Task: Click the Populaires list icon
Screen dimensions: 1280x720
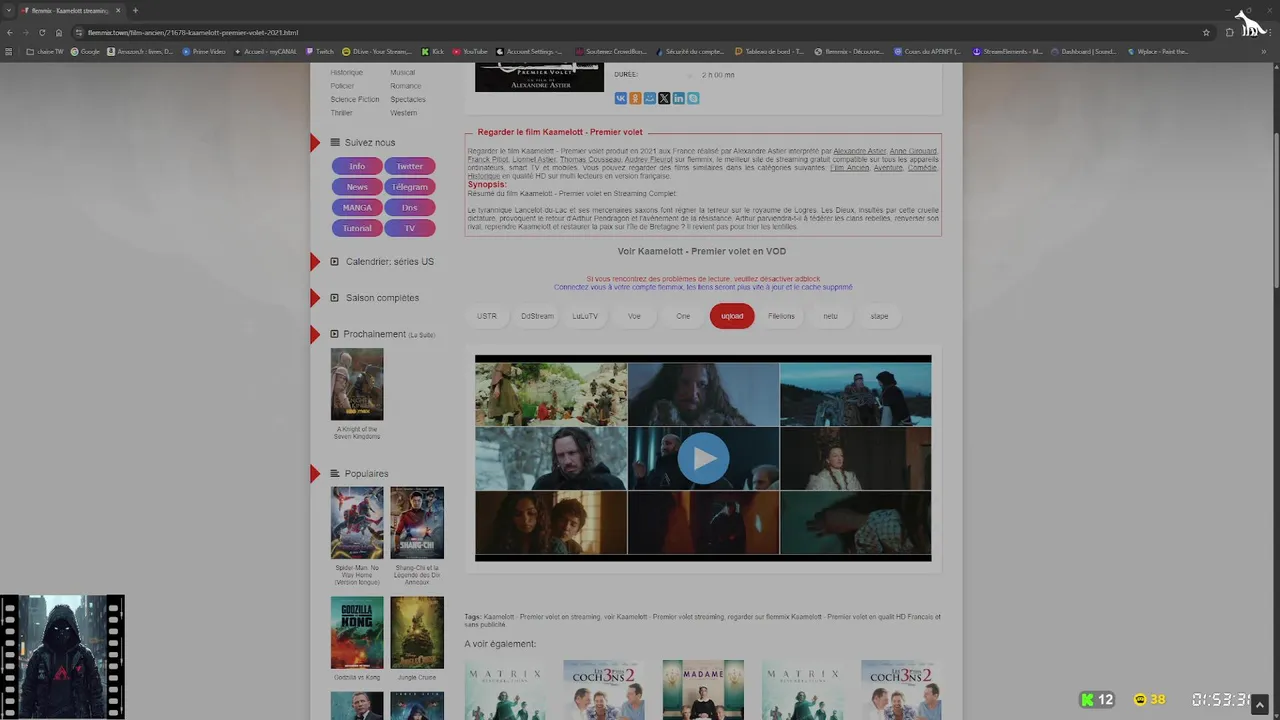Action: point(335,474)
